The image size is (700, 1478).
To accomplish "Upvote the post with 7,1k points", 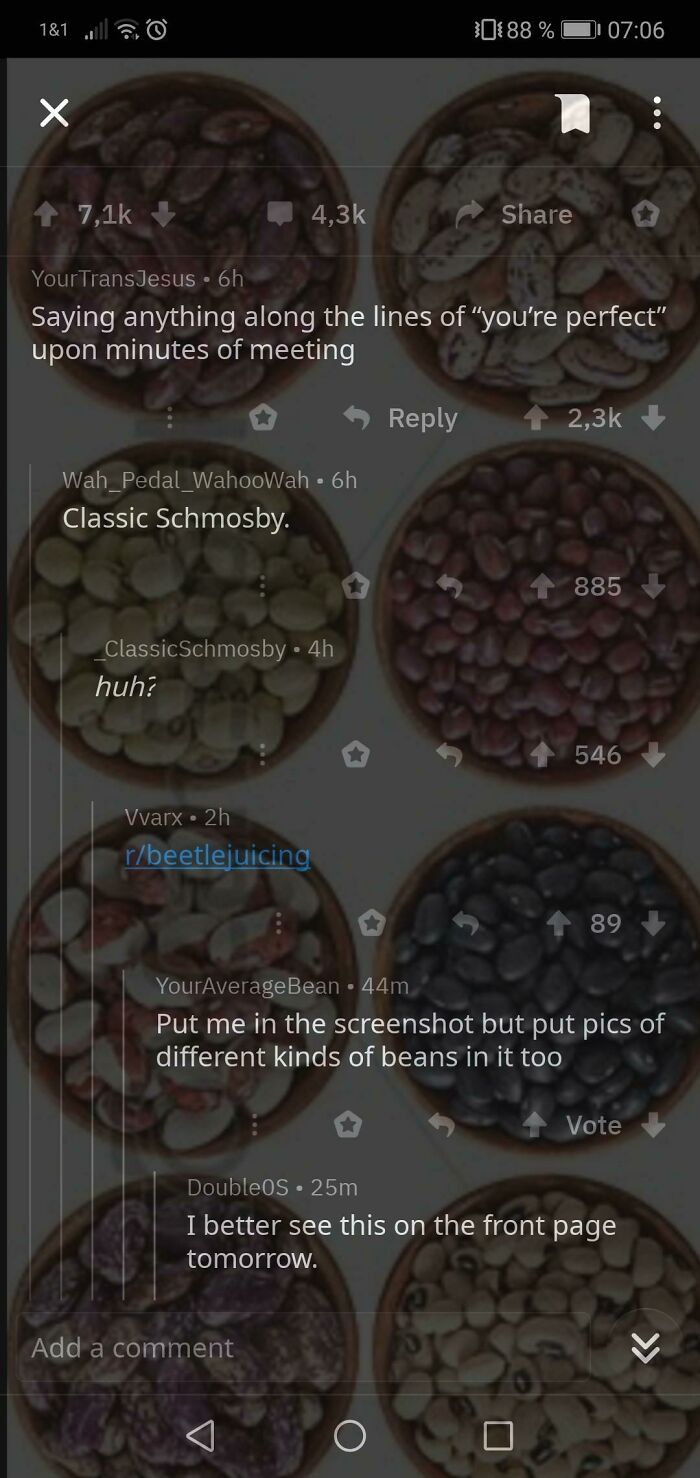I will tap(46, 214).
